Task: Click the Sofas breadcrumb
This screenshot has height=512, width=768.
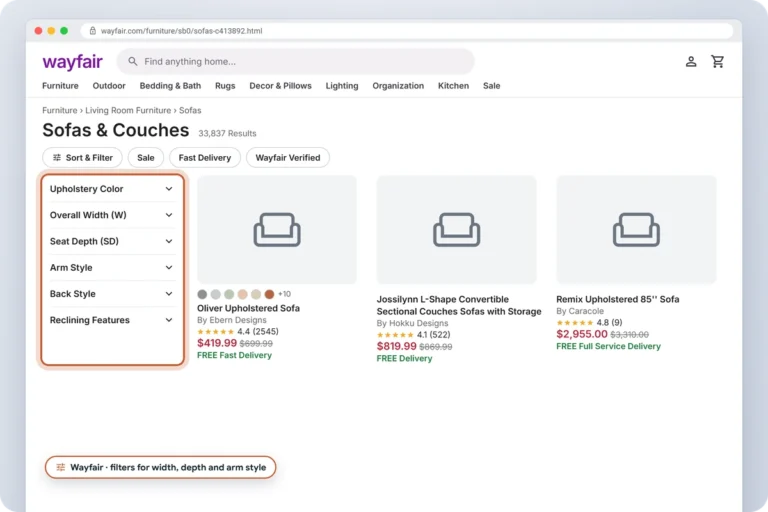Action: click(x=190, y=110)
